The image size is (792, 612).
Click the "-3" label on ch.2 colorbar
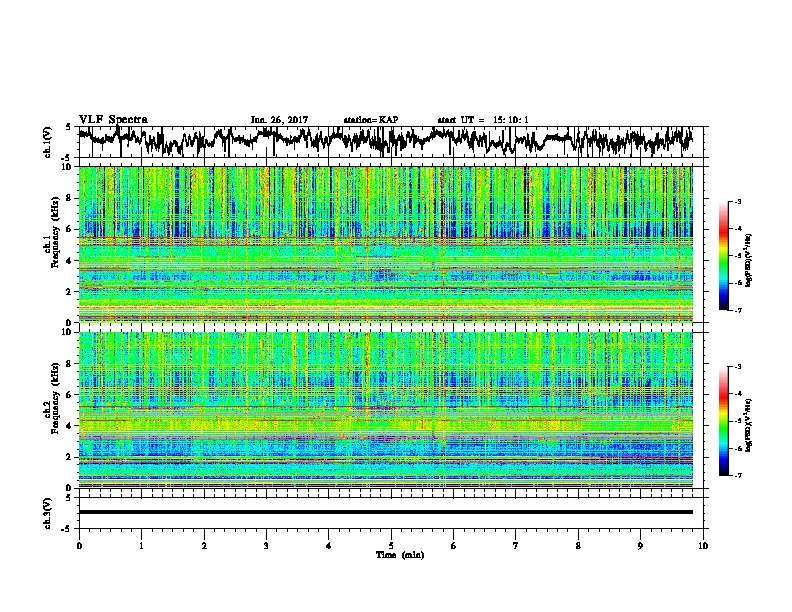pyautogui.click(x=738, y=367)
